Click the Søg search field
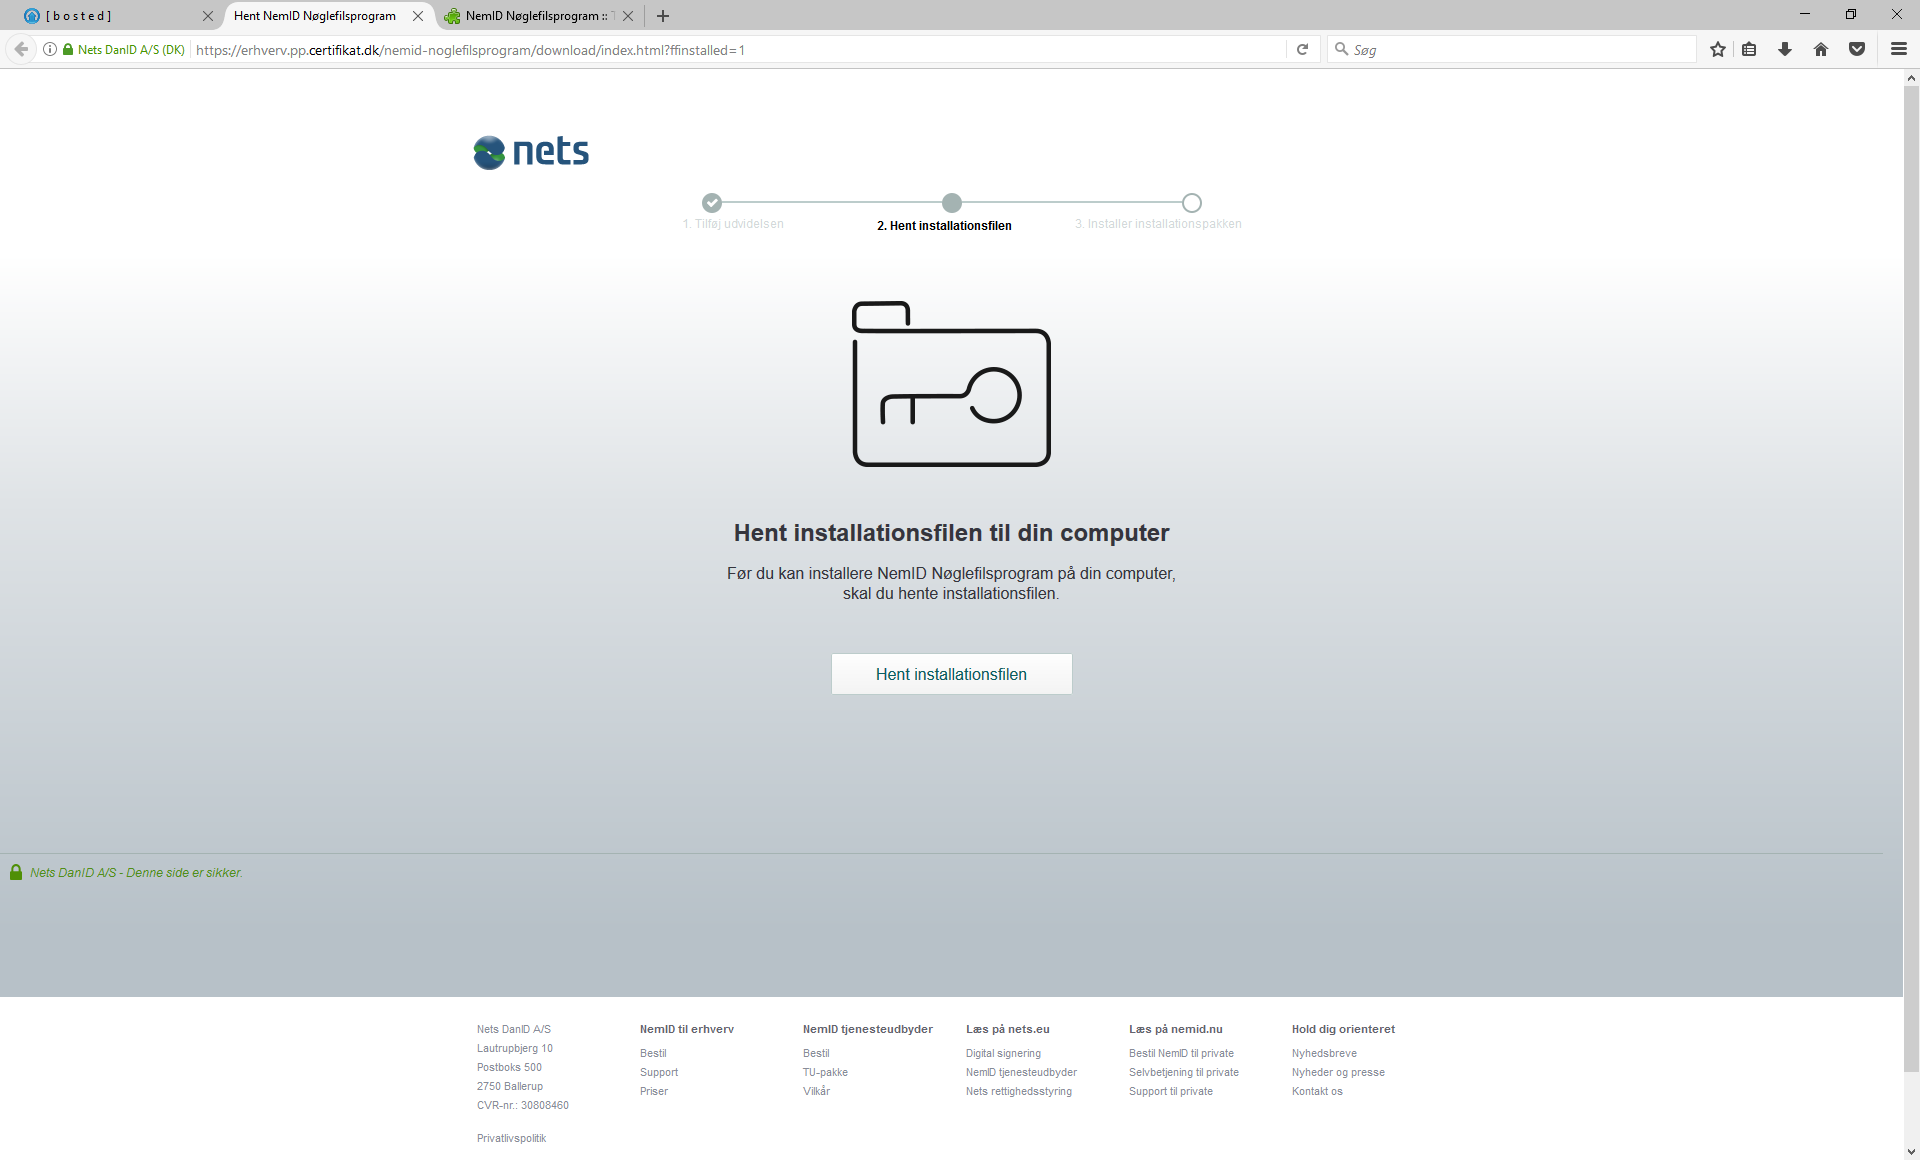This screenshot has height=1160, width=1920. click(x=1512, y=49)
